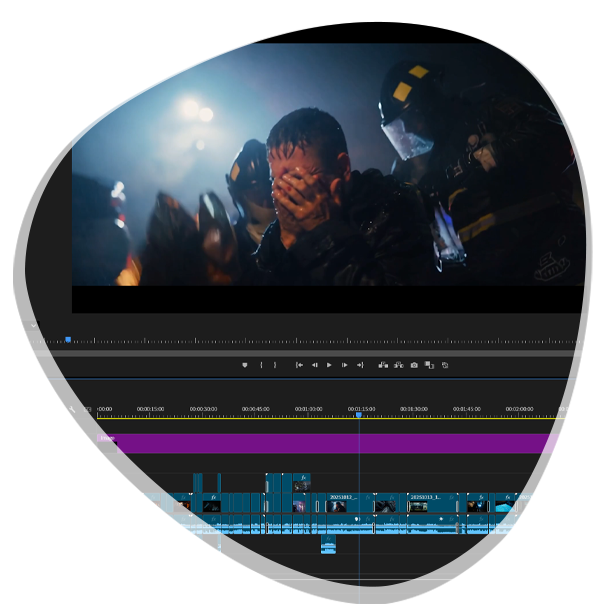The width and height of the screenshot is (601, 604).
Task: Add a marker using the transport bar marker icon
Action: 244,365
